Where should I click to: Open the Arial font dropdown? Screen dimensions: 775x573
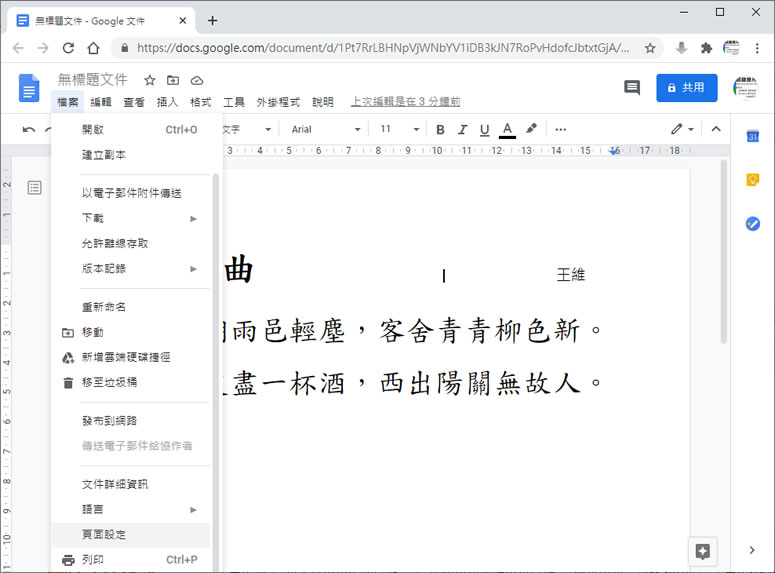click(x=325, y=130)
